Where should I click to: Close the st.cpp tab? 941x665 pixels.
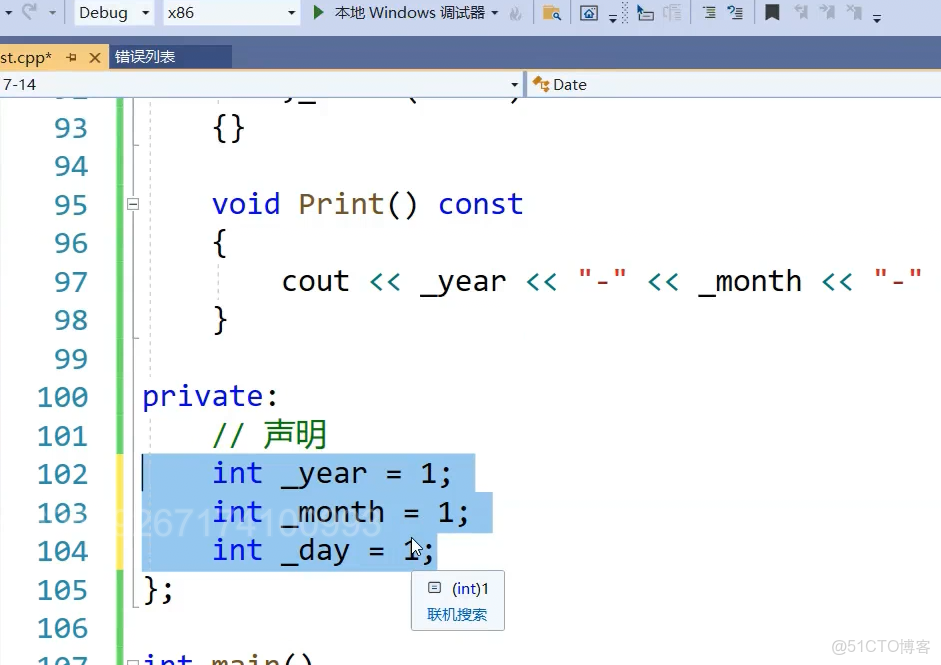pyautogui.click(x=94, y=58)
